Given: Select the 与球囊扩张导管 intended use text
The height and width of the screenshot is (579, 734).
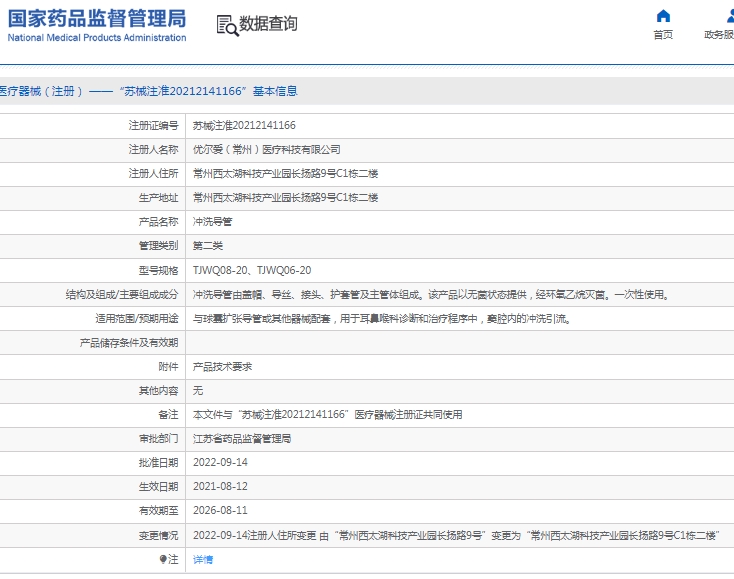Looking at the screenshot, I should pos(382,319).
